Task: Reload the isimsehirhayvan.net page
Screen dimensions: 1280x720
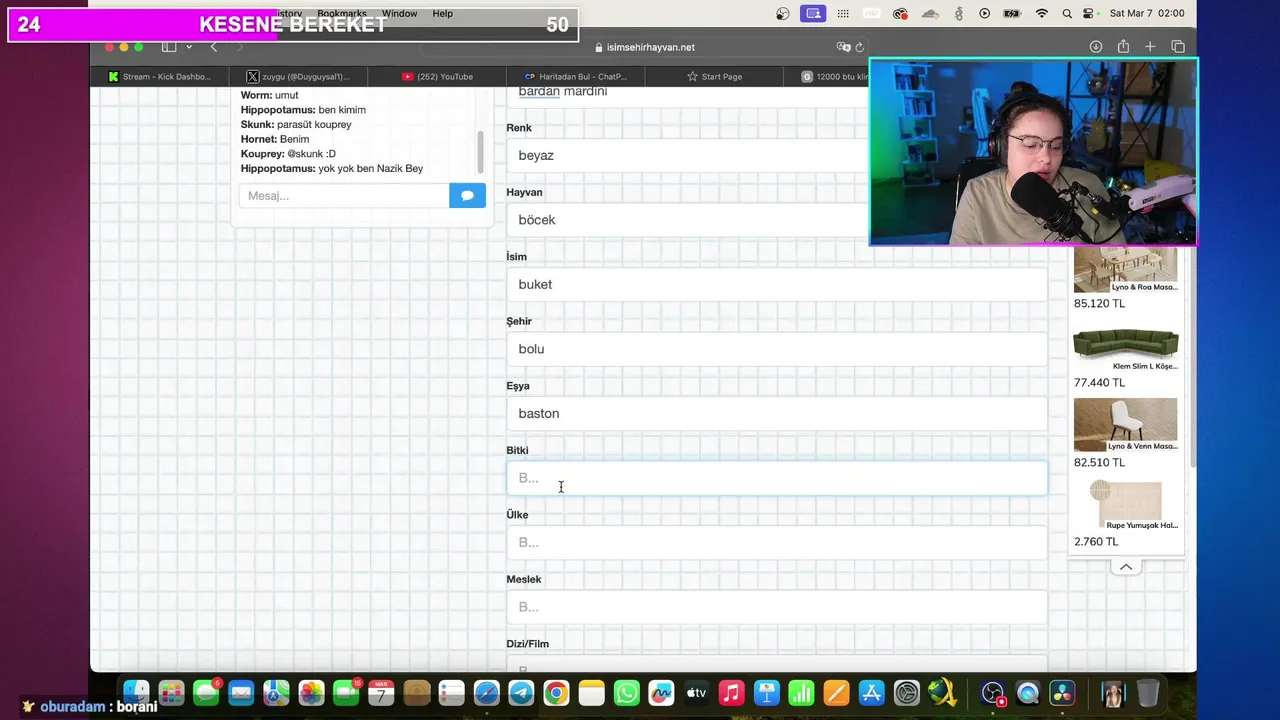Action: pos(859,47)
